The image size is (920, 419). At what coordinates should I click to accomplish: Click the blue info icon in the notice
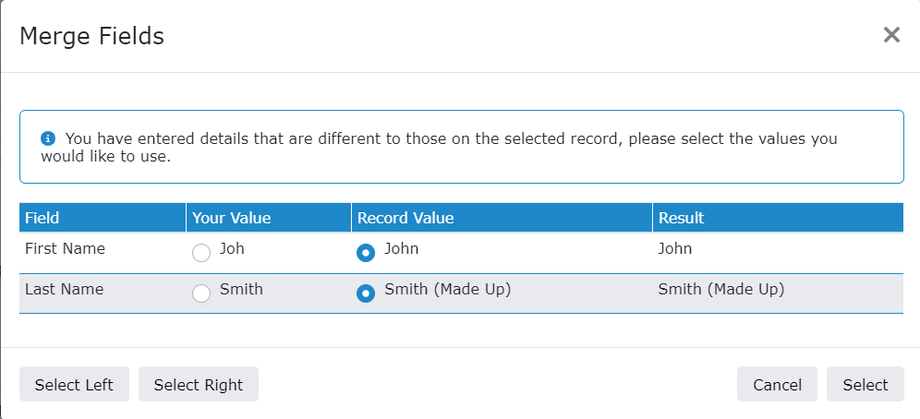47,139
